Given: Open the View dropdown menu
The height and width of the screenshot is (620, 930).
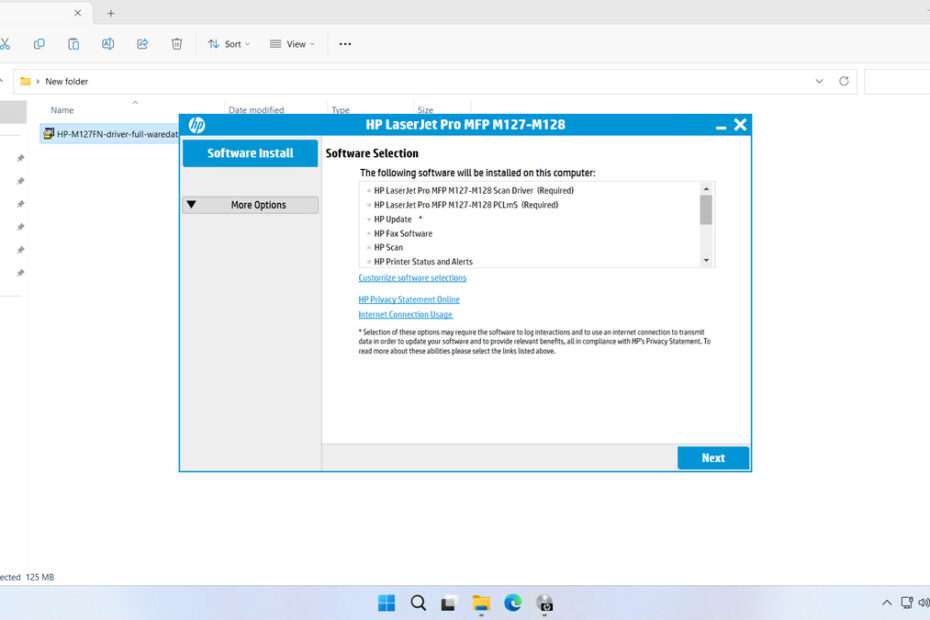Looking at the screenshot, I should [292, 44].
